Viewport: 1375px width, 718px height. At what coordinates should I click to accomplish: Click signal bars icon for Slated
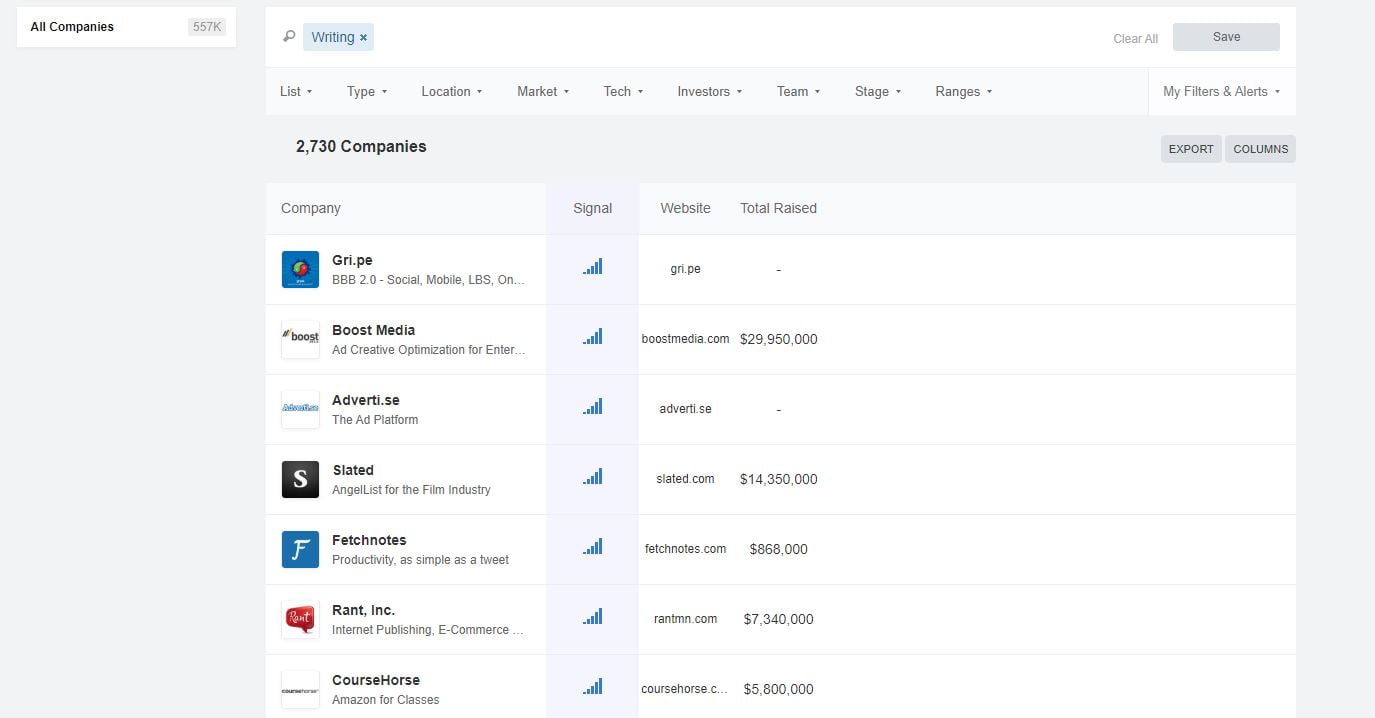tap(593, 477)
